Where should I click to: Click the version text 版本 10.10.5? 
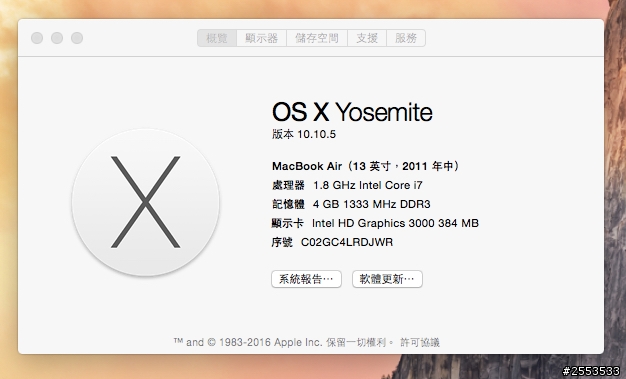(x=304, y=134)
